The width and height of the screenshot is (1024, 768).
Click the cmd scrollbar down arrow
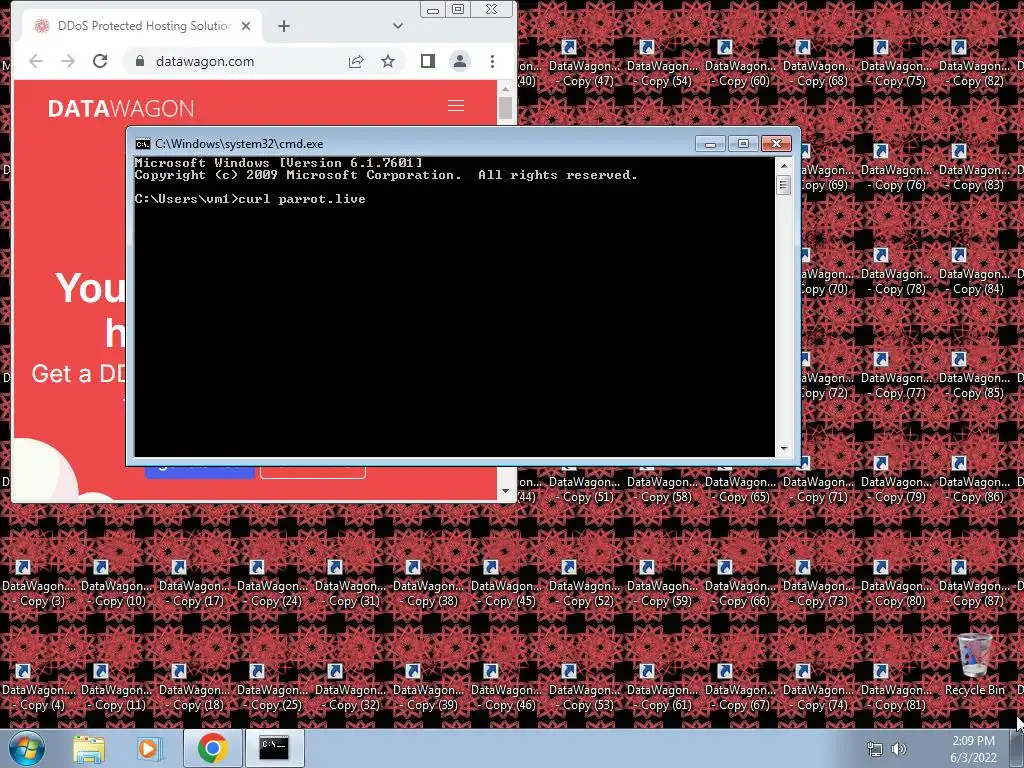784,449
